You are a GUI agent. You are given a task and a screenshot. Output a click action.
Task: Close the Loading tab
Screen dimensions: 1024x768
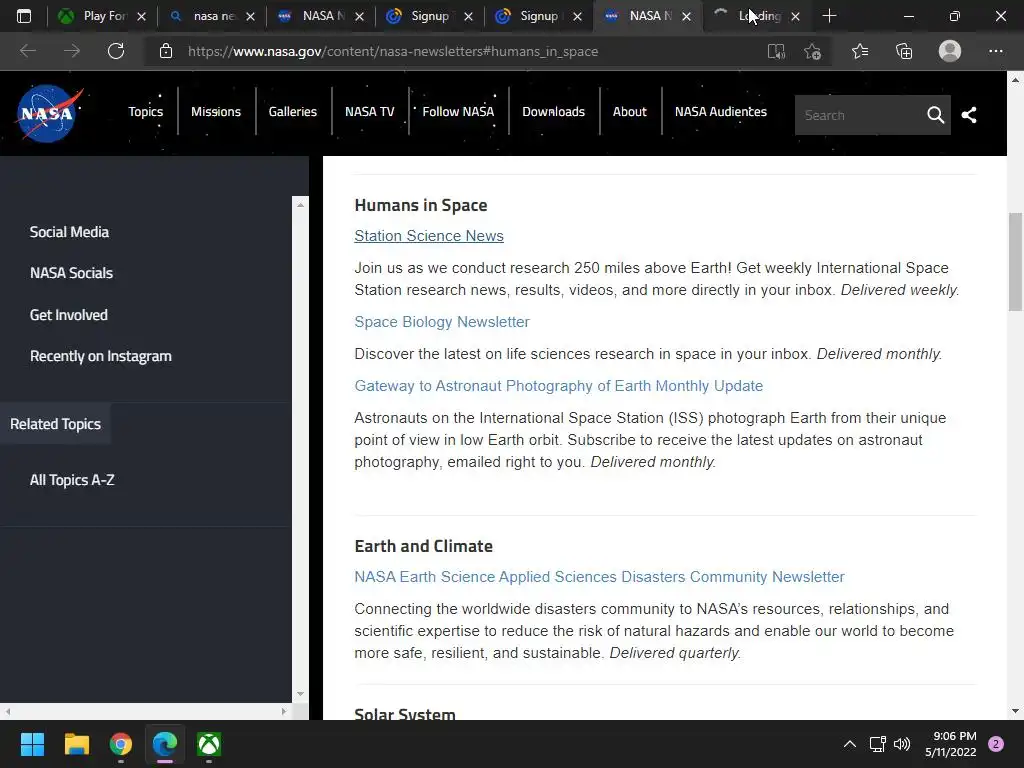795,16
